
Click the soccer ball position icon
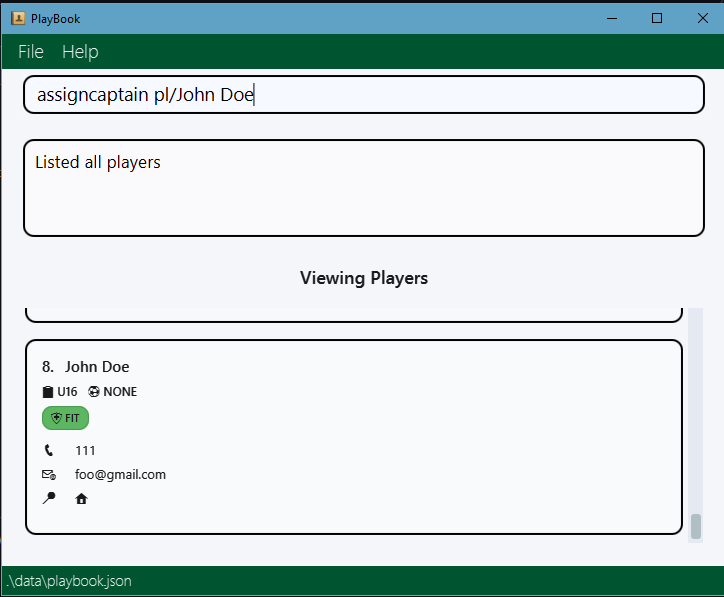click(94, 392)
